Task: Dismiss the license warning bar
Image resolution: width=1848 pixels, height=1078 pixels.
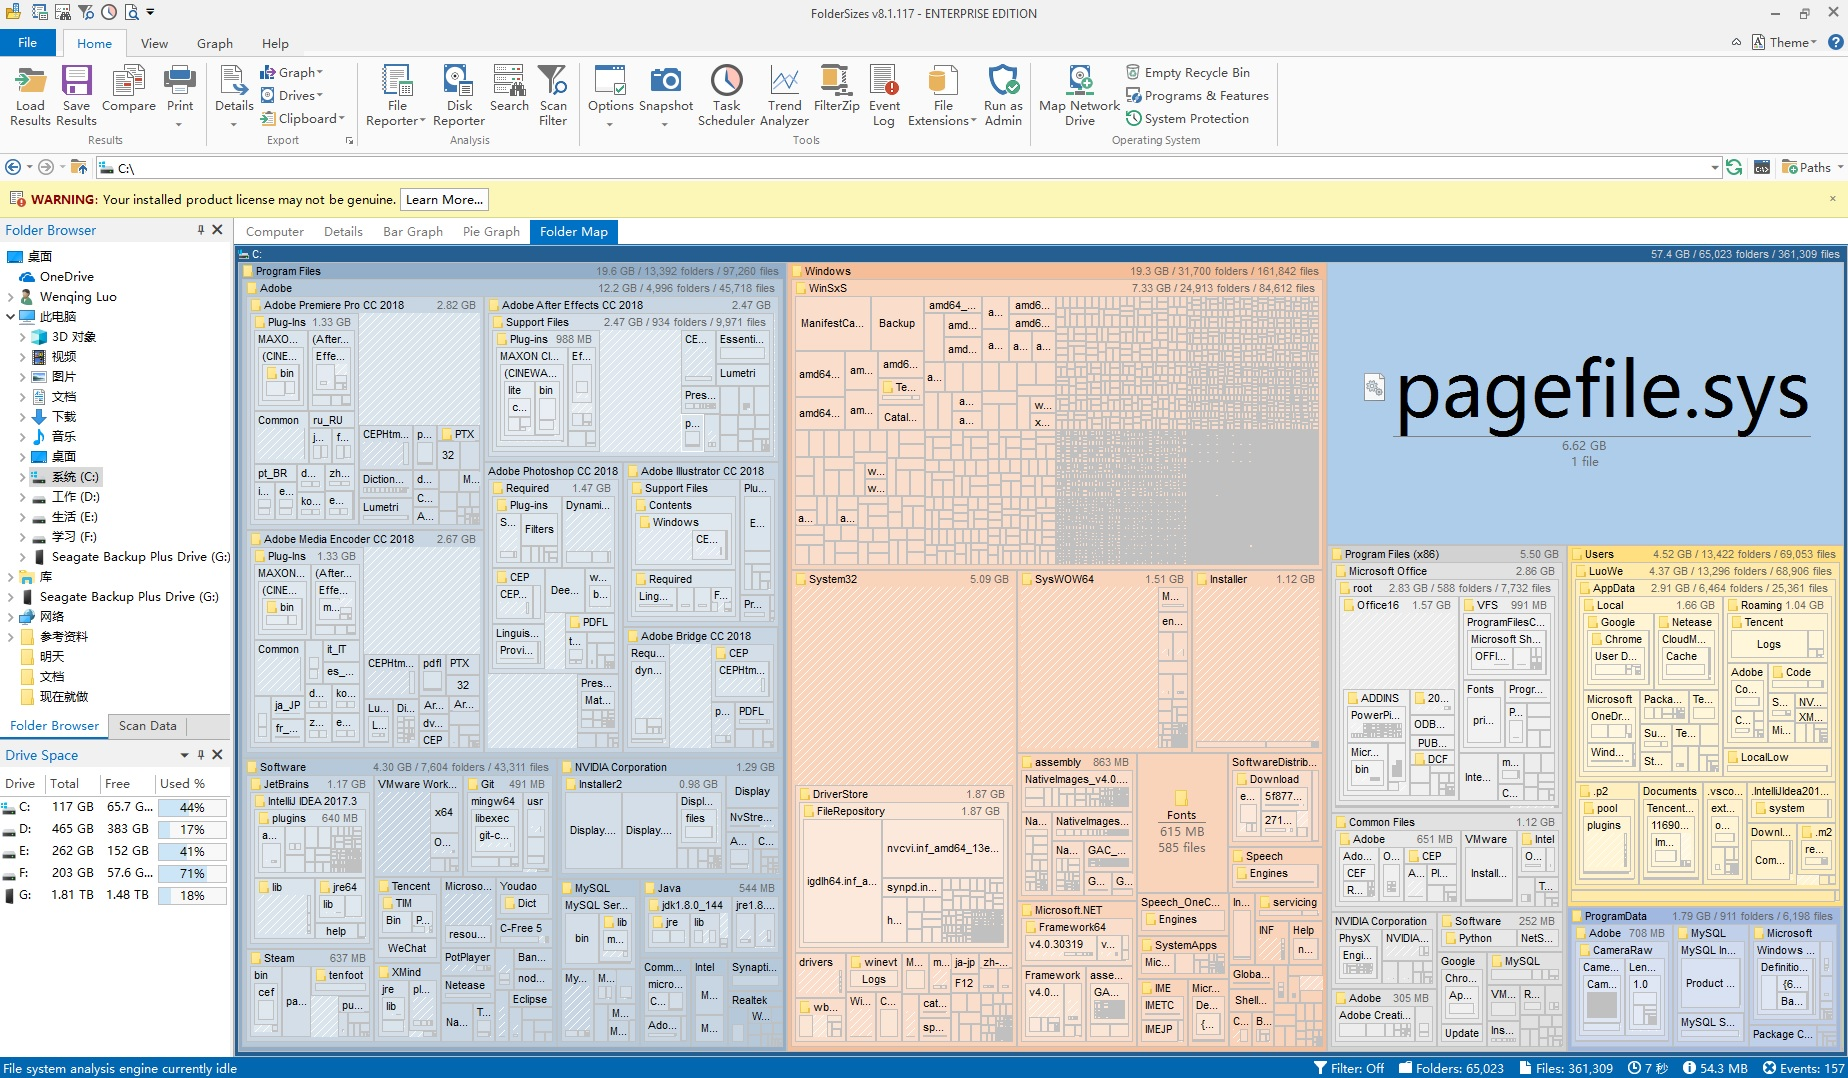Action: coord(1833,199)
